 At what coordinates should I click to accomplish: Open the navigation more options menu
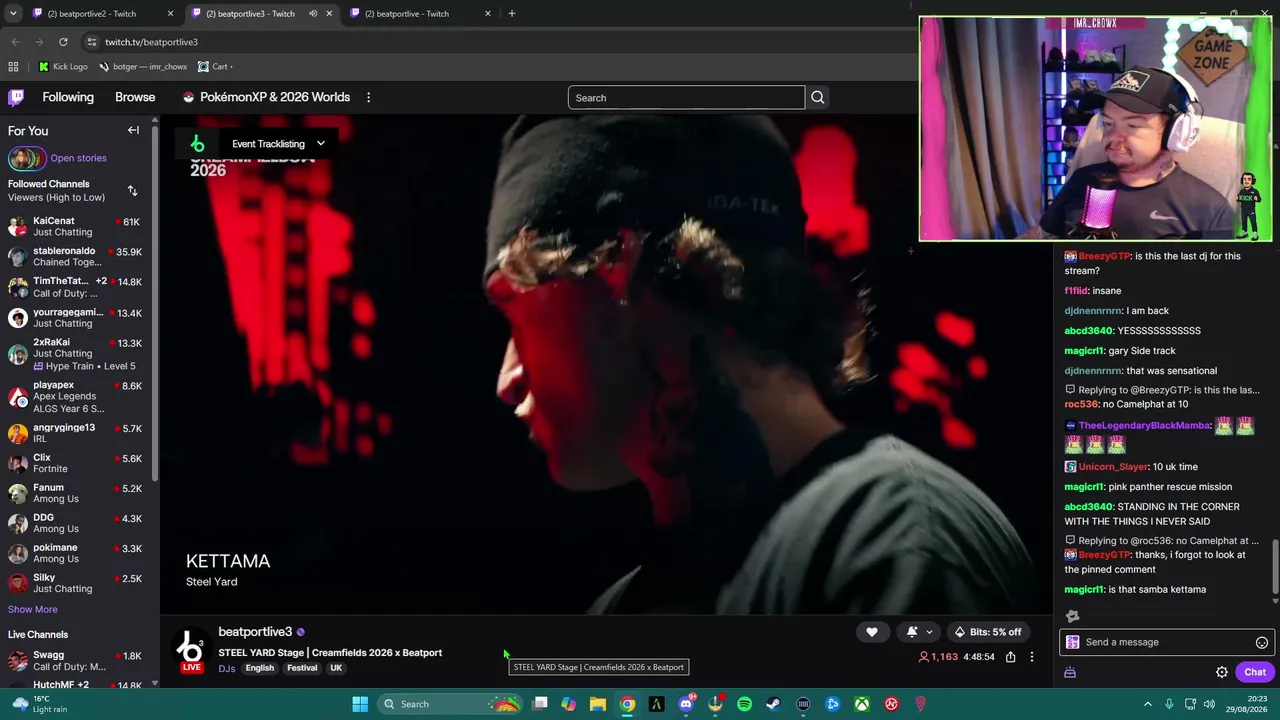[368, 97]
